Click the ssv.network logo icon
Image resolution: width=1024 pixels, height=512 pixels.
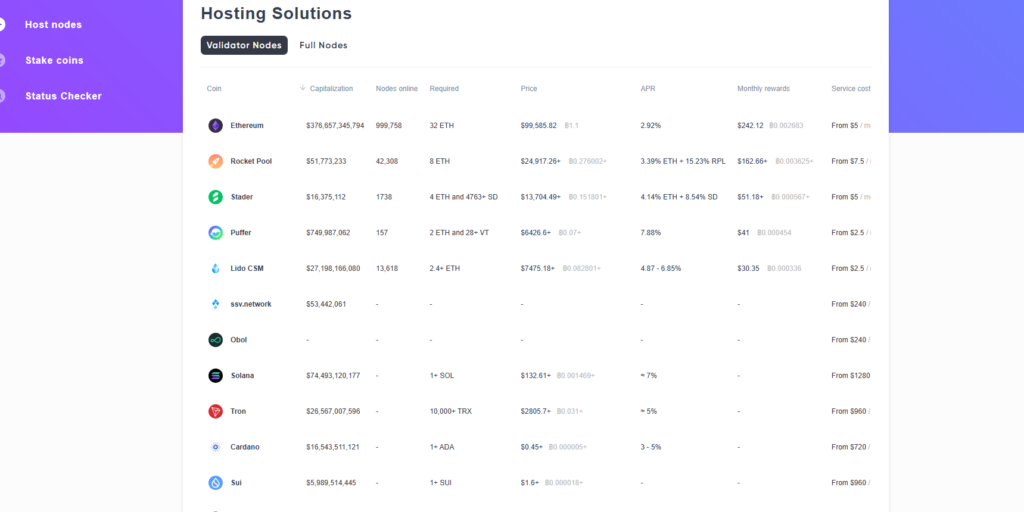(x=215, y=304)
